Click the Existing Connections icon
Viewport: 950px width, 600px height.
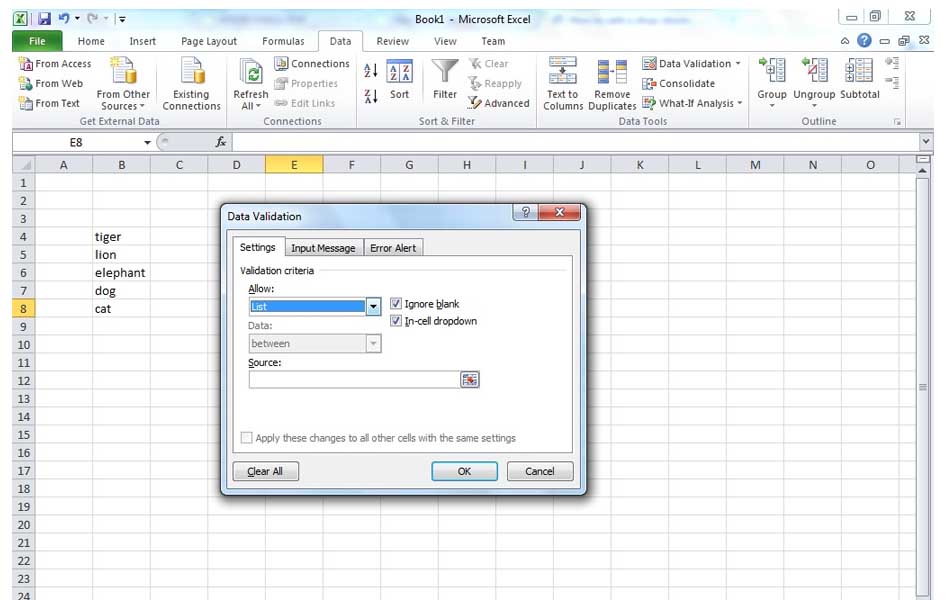point(191,72)
